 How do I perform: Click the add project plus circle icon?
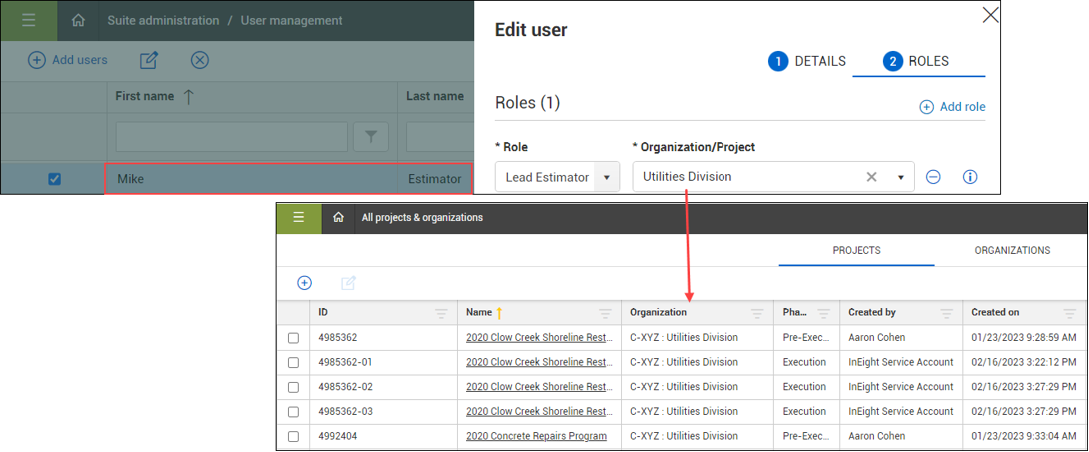point(304,283)
